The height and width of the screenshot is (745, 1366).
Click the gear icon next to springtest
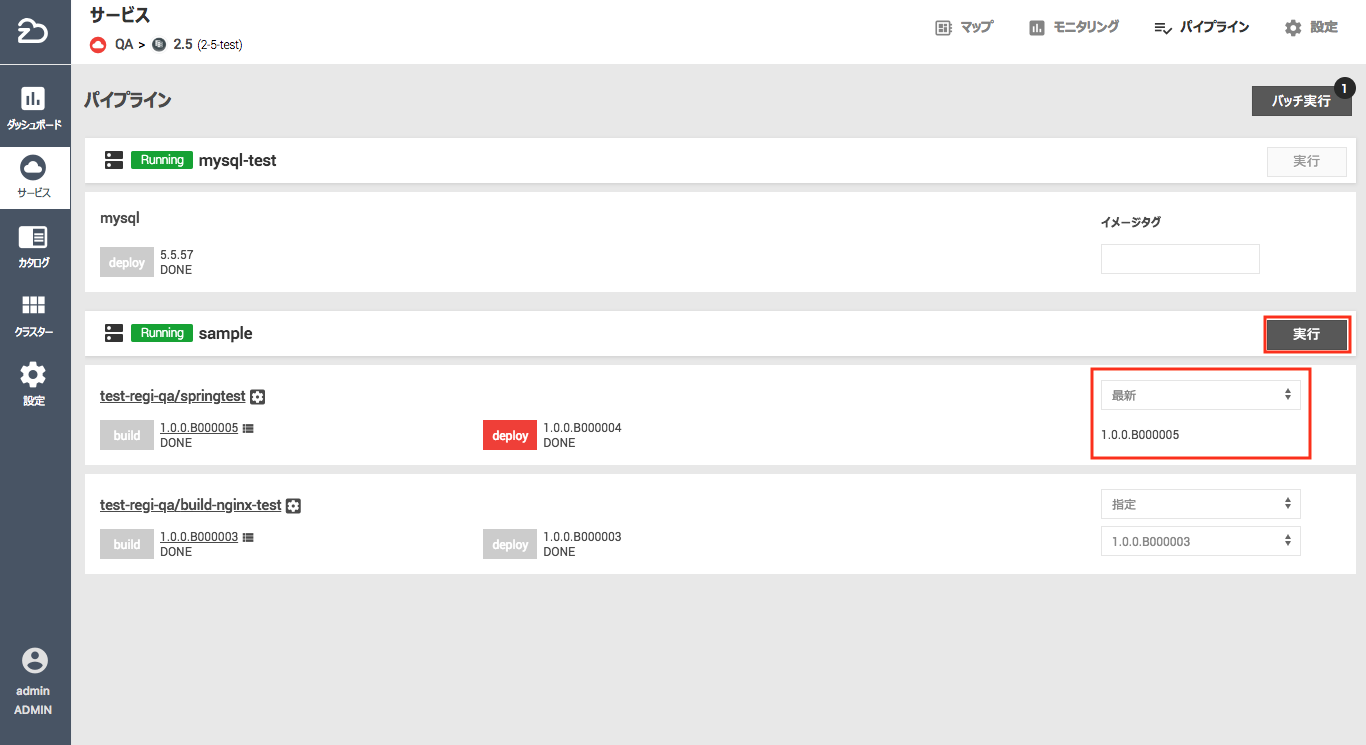258,397
